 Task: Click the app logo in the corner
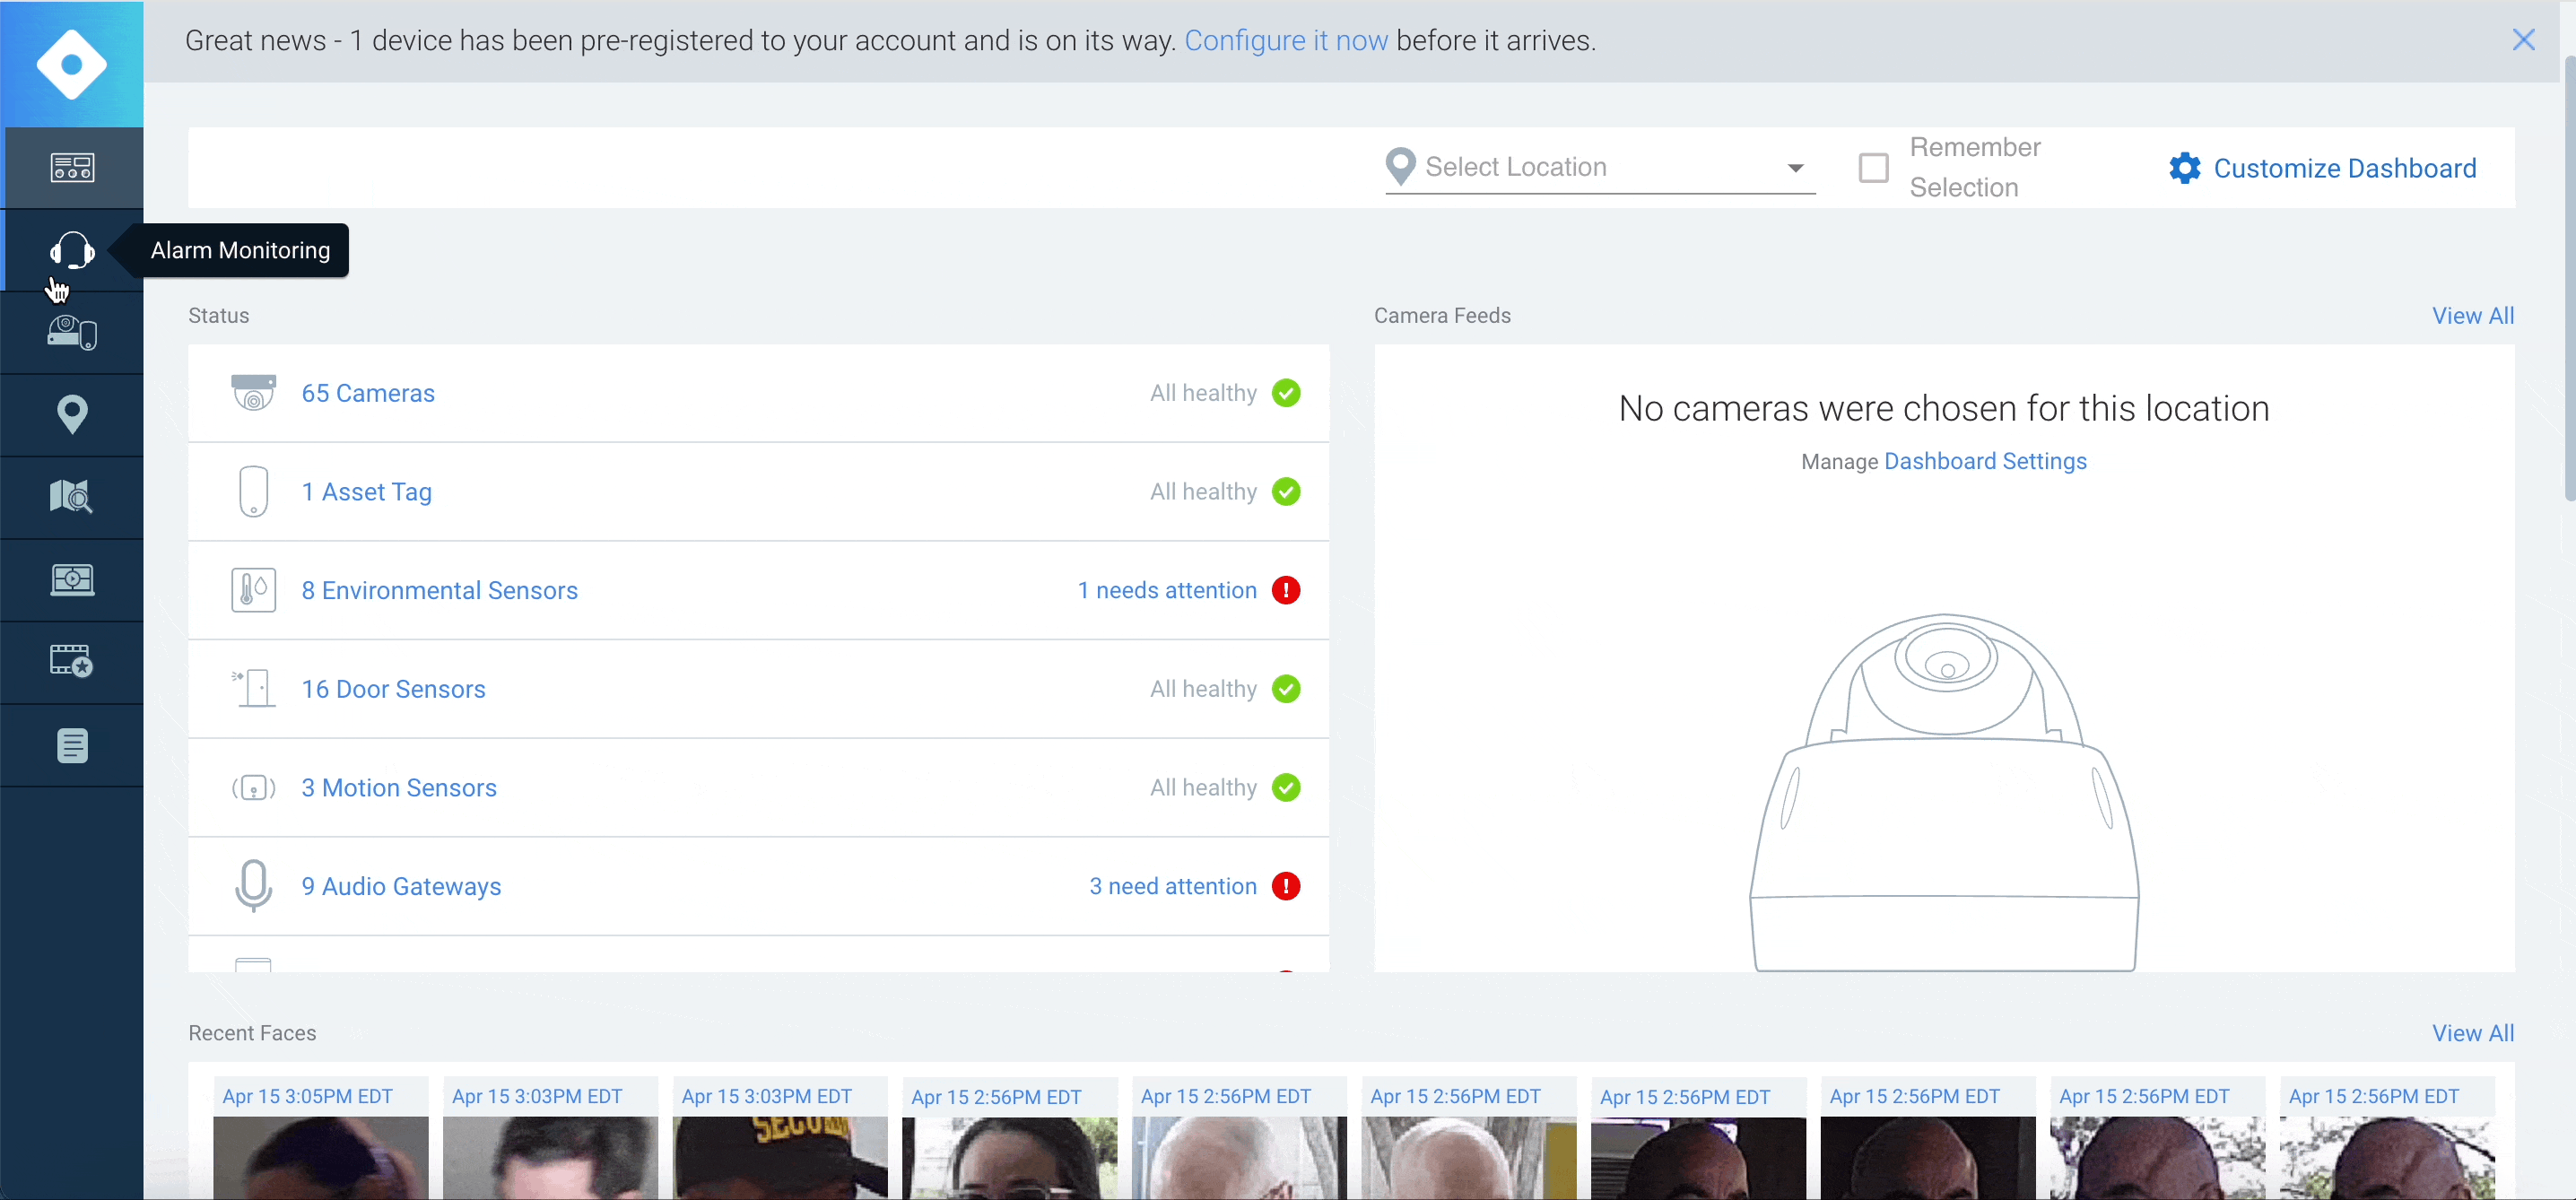tap(72, 64)
